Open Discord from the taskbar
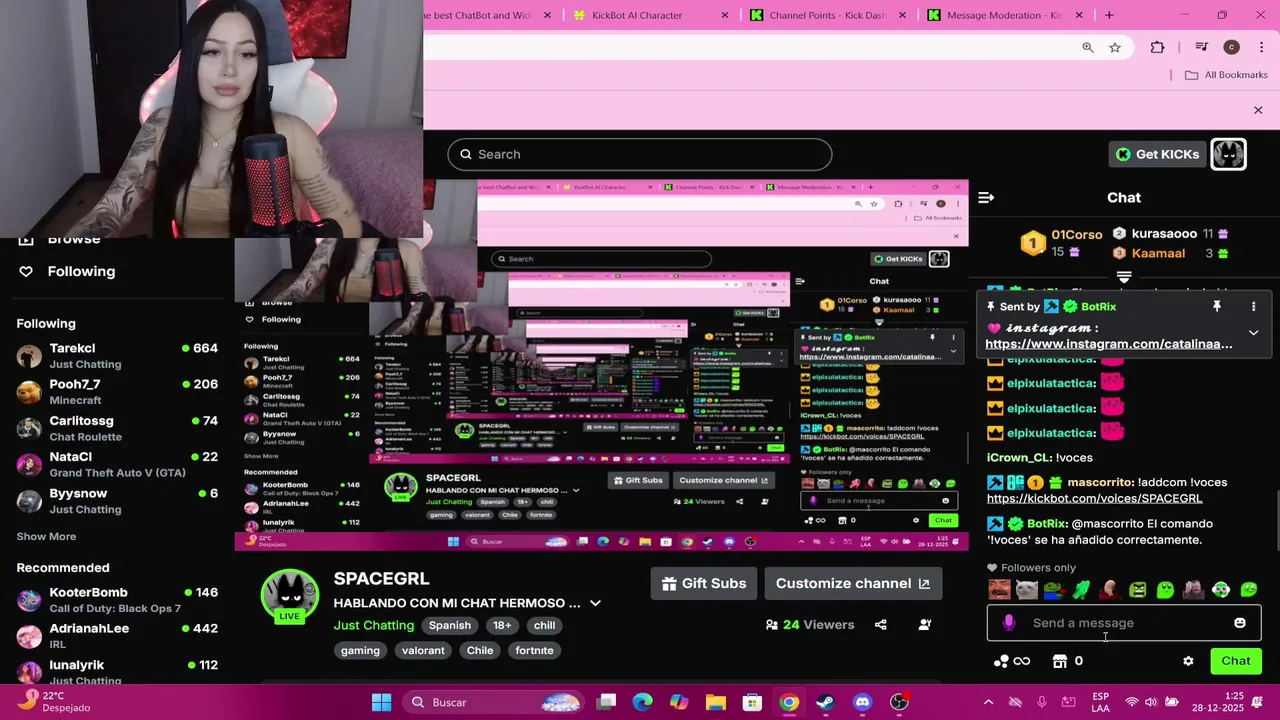Screen dimensions: 1280x720 pyautogui.click(x=863, y=702)
